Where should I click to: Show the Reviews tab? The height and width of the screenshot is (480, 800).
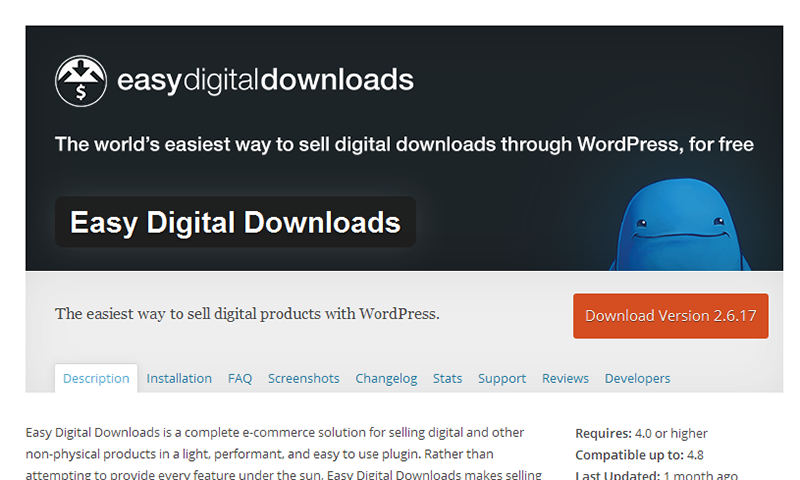[565, 378]
